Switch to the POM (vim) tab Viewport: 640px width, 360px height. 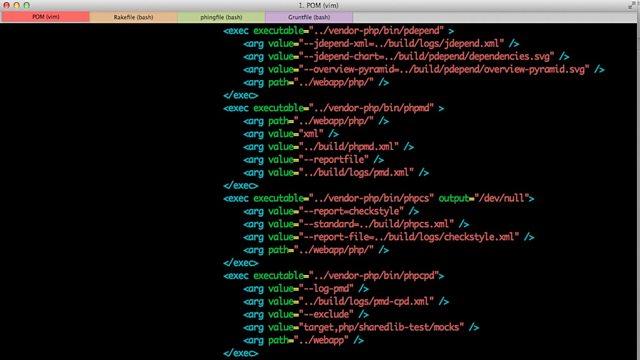click(x=45, y=17)
